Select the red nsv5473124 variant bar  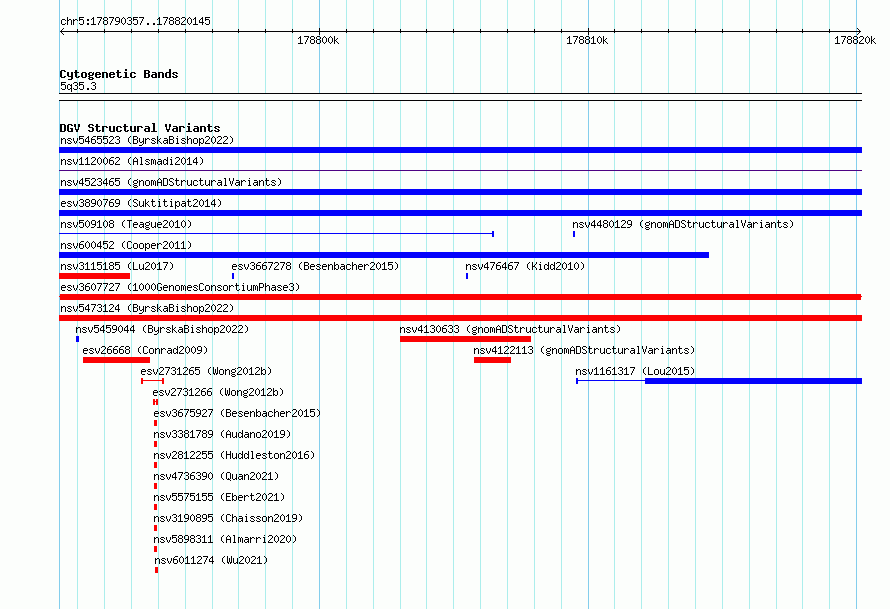[x=460, y=318]
